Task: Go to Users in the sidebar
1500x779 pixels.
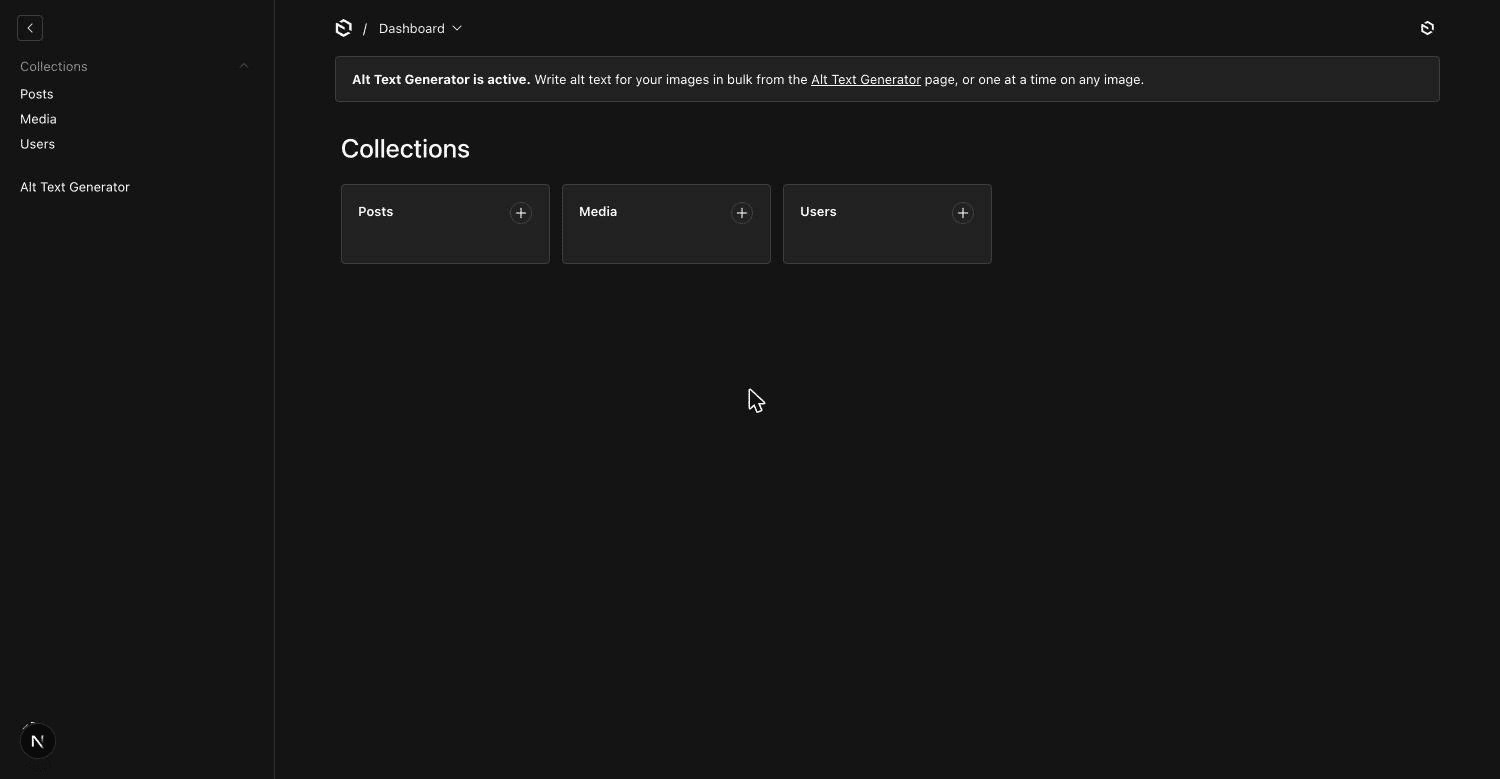Action: (37, 144)
